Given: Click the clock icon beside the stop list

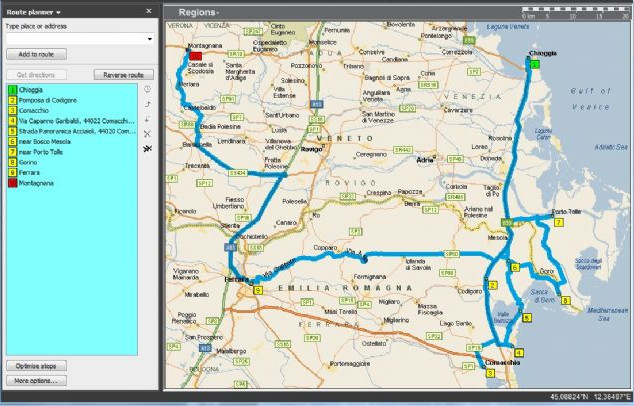Looking at the screenshot, I should [147, 90].
